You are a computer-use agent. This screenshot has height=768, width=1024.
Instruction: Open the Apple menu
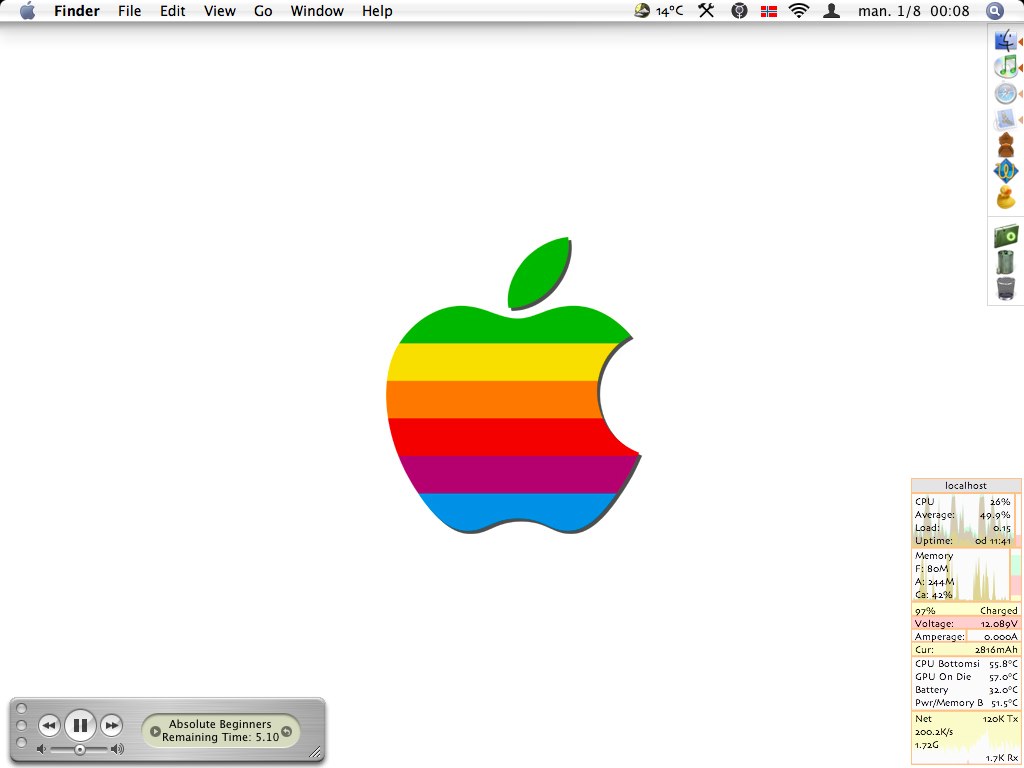[27, 11]
